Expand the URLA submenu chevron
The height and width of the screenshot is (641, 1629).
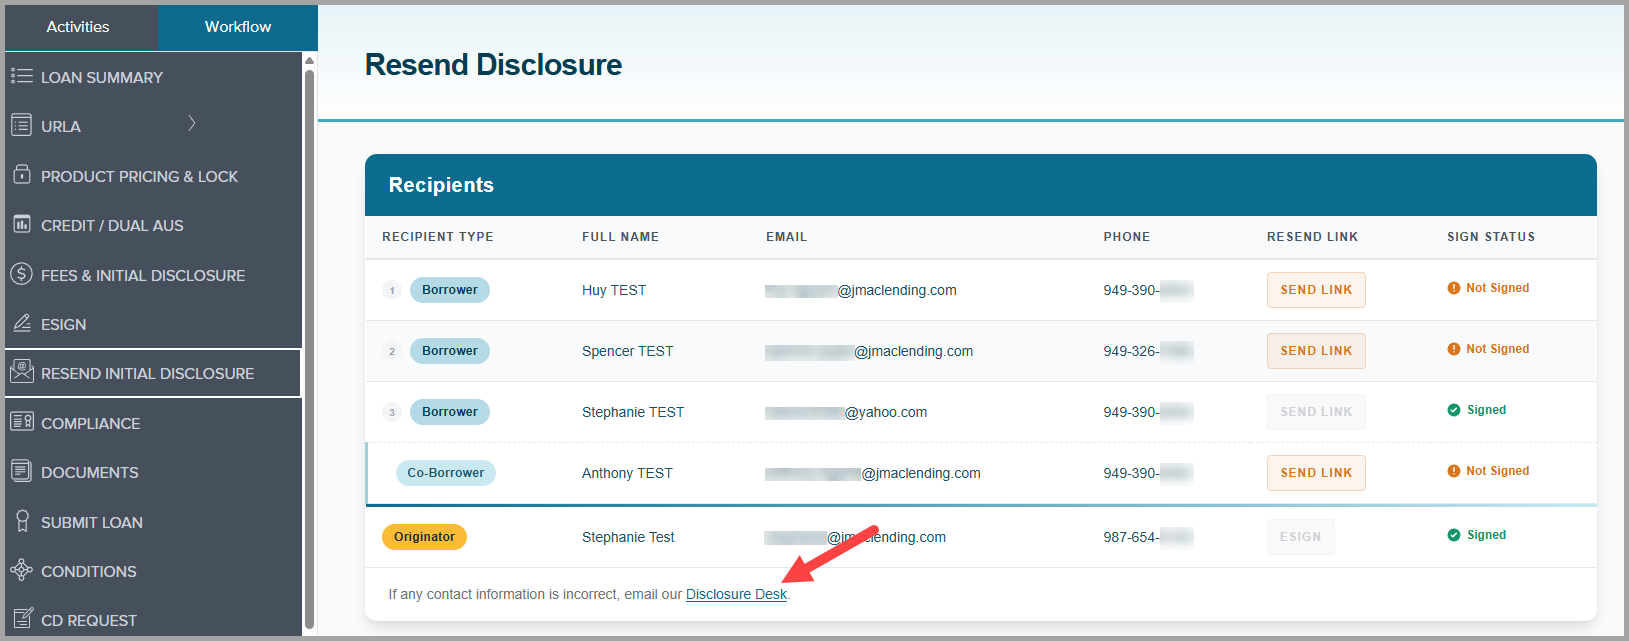pyautogui.click(x=192, y=124)
